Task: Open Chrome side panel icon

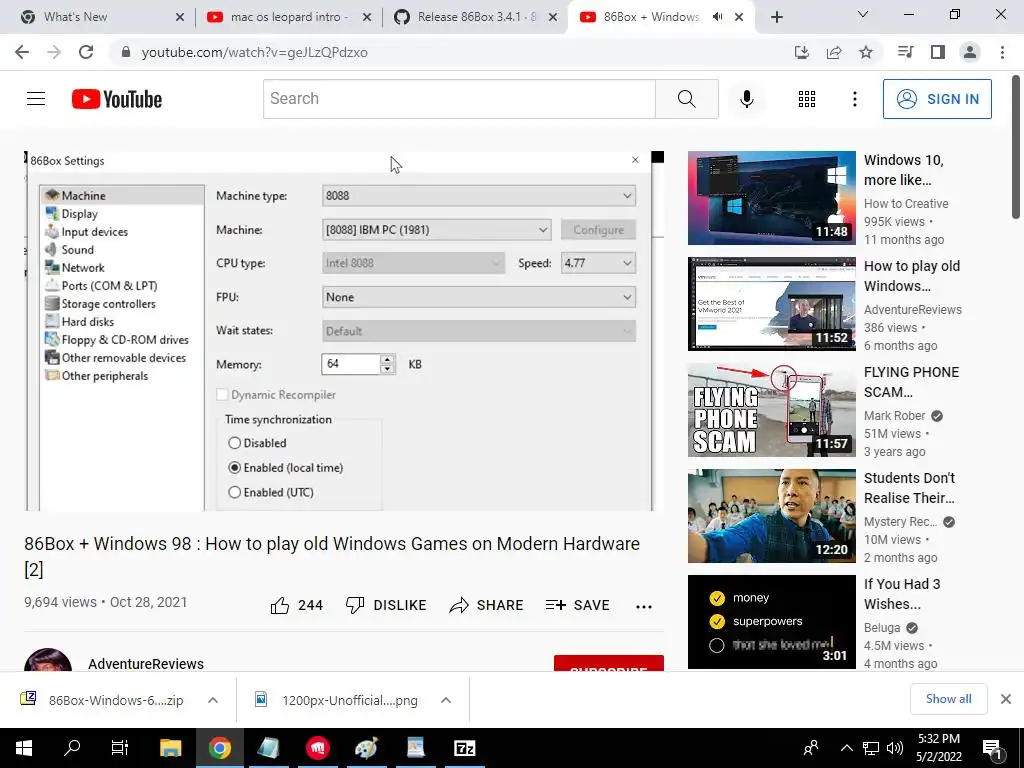Action: [x=938, y=52]
